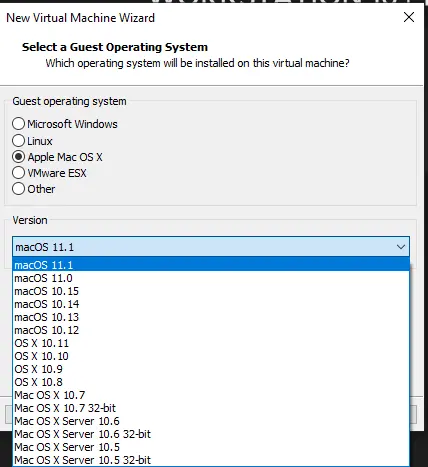
Task: Choose Mac OS X Server 10.5 32-bit
Action: coord(211,460)
